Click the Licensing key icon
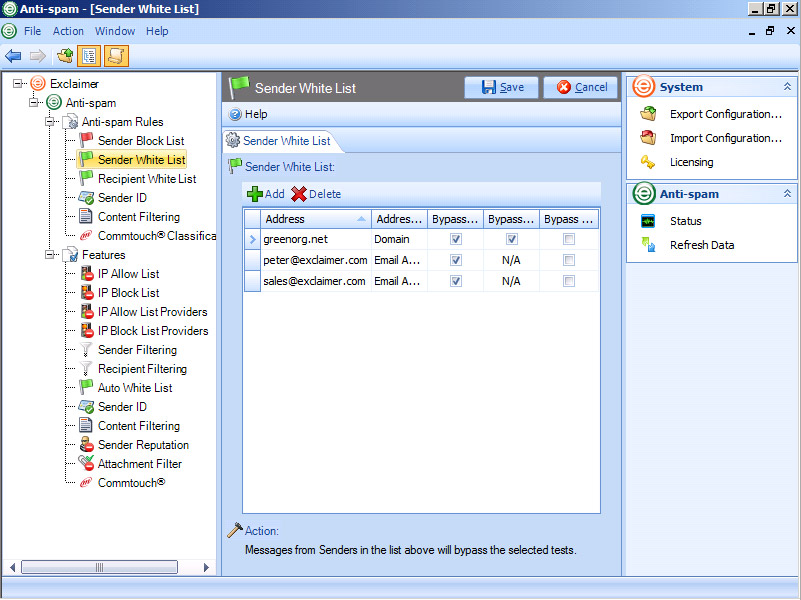Image resolution: width=801 pixels, height=600 pixels. pos(648,162)
